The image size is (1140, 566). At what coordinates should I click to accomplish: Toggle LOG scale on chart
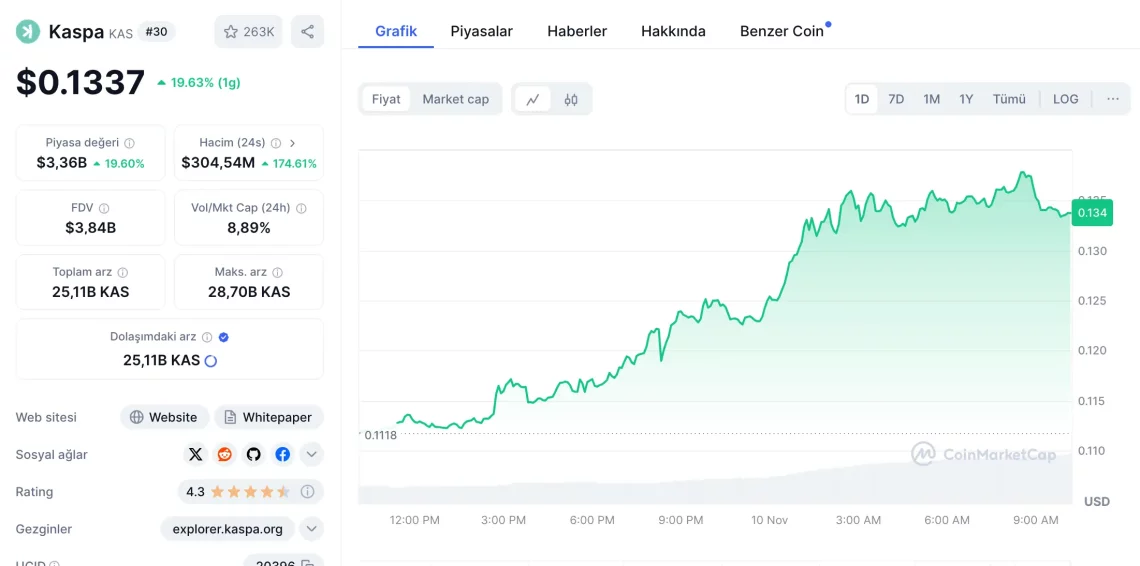coord(1066,99)
